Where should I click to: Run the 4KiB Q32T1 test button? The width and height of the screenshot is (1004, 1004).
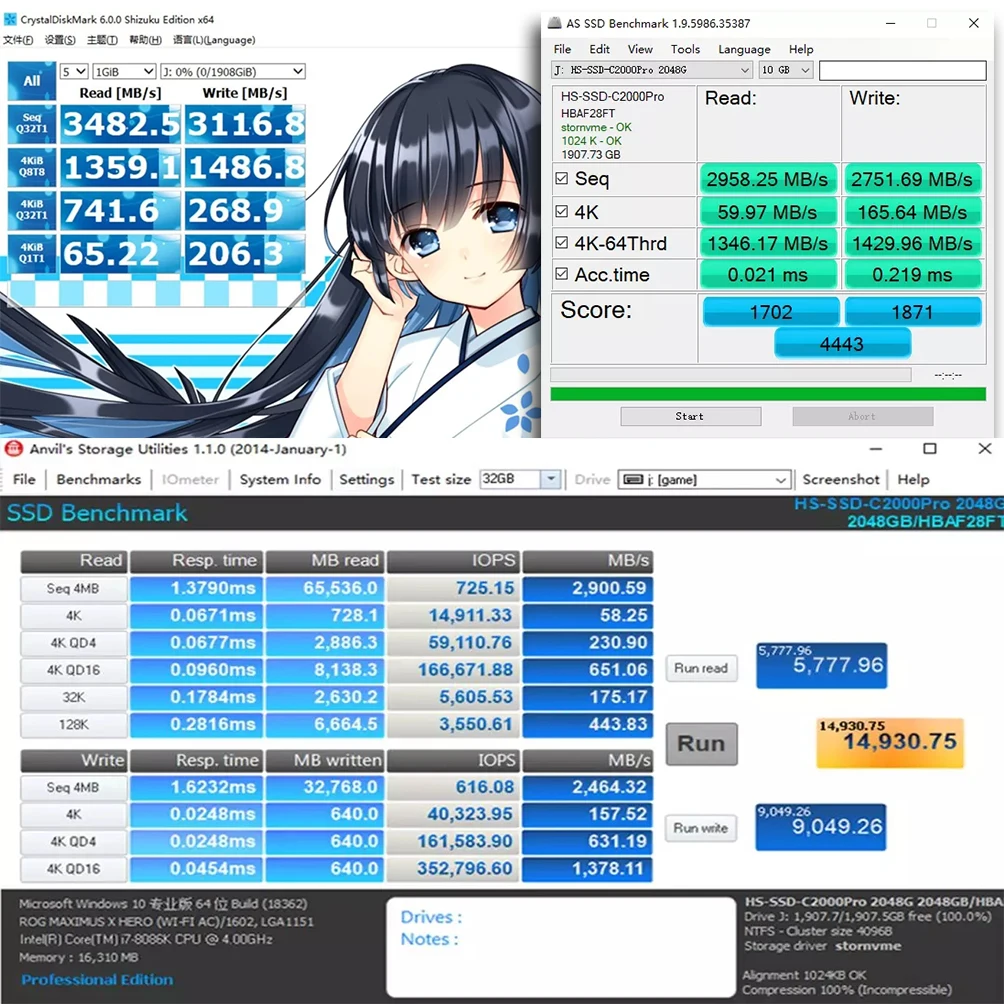(x=31, y=210)
